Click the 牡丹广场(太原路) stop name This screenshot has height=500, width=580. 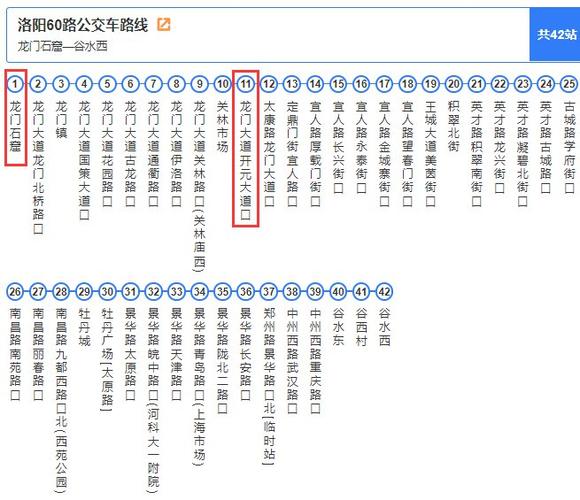(107, 359)
